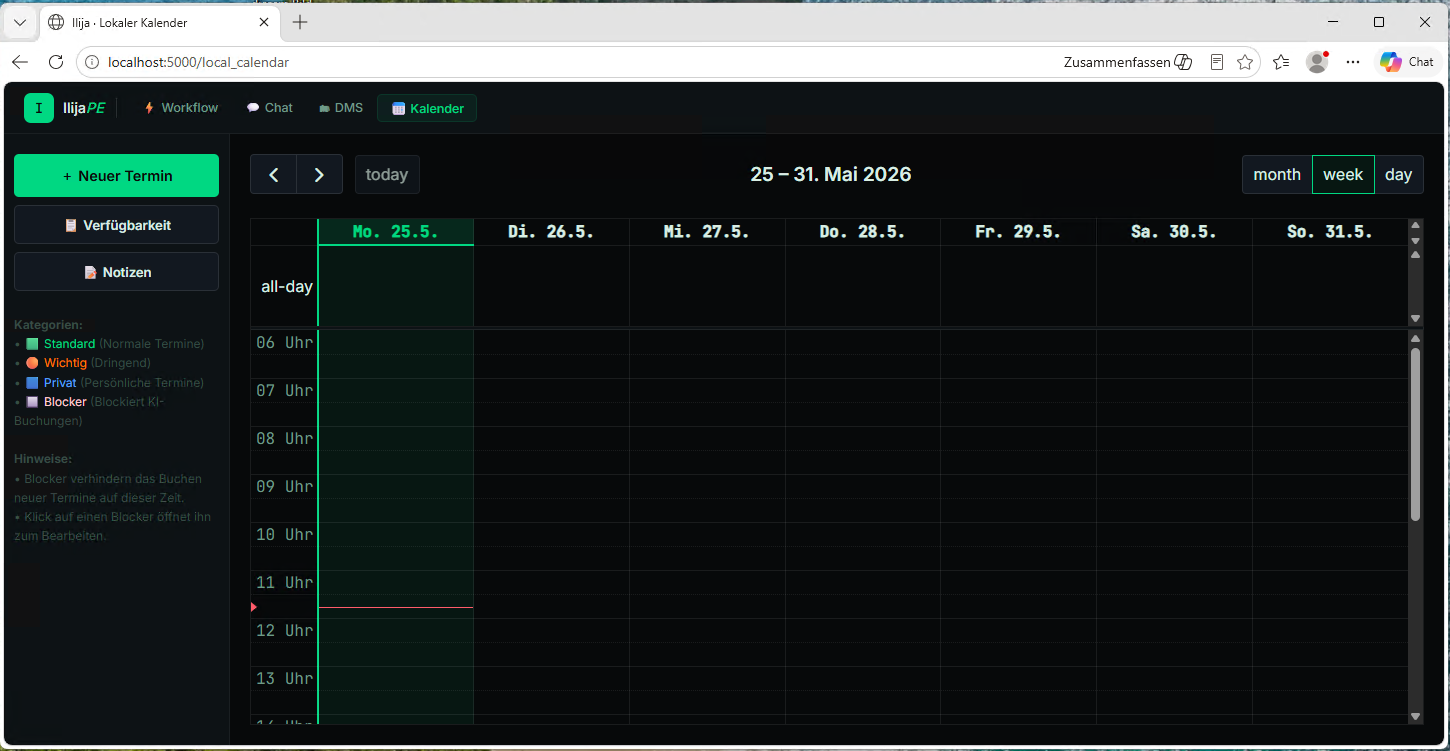Click Zusammenfassen in the address bar
Screen dimensions: 1450x751
[x=1128, y=62]
